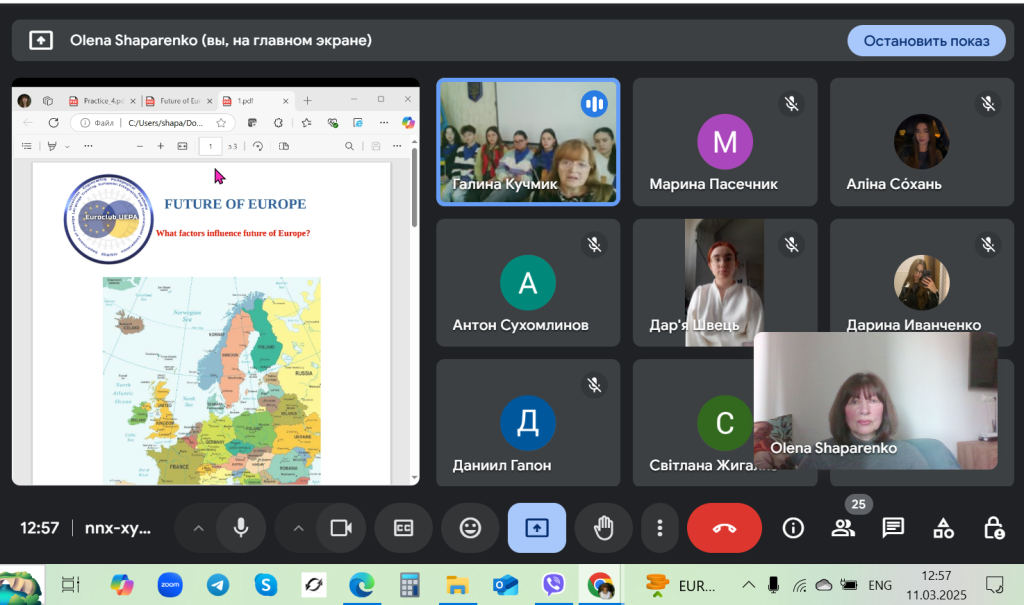Click the Dar'я Швець video tile
1024x605 pixels.
pyautogui.click(x=725, y=282)
